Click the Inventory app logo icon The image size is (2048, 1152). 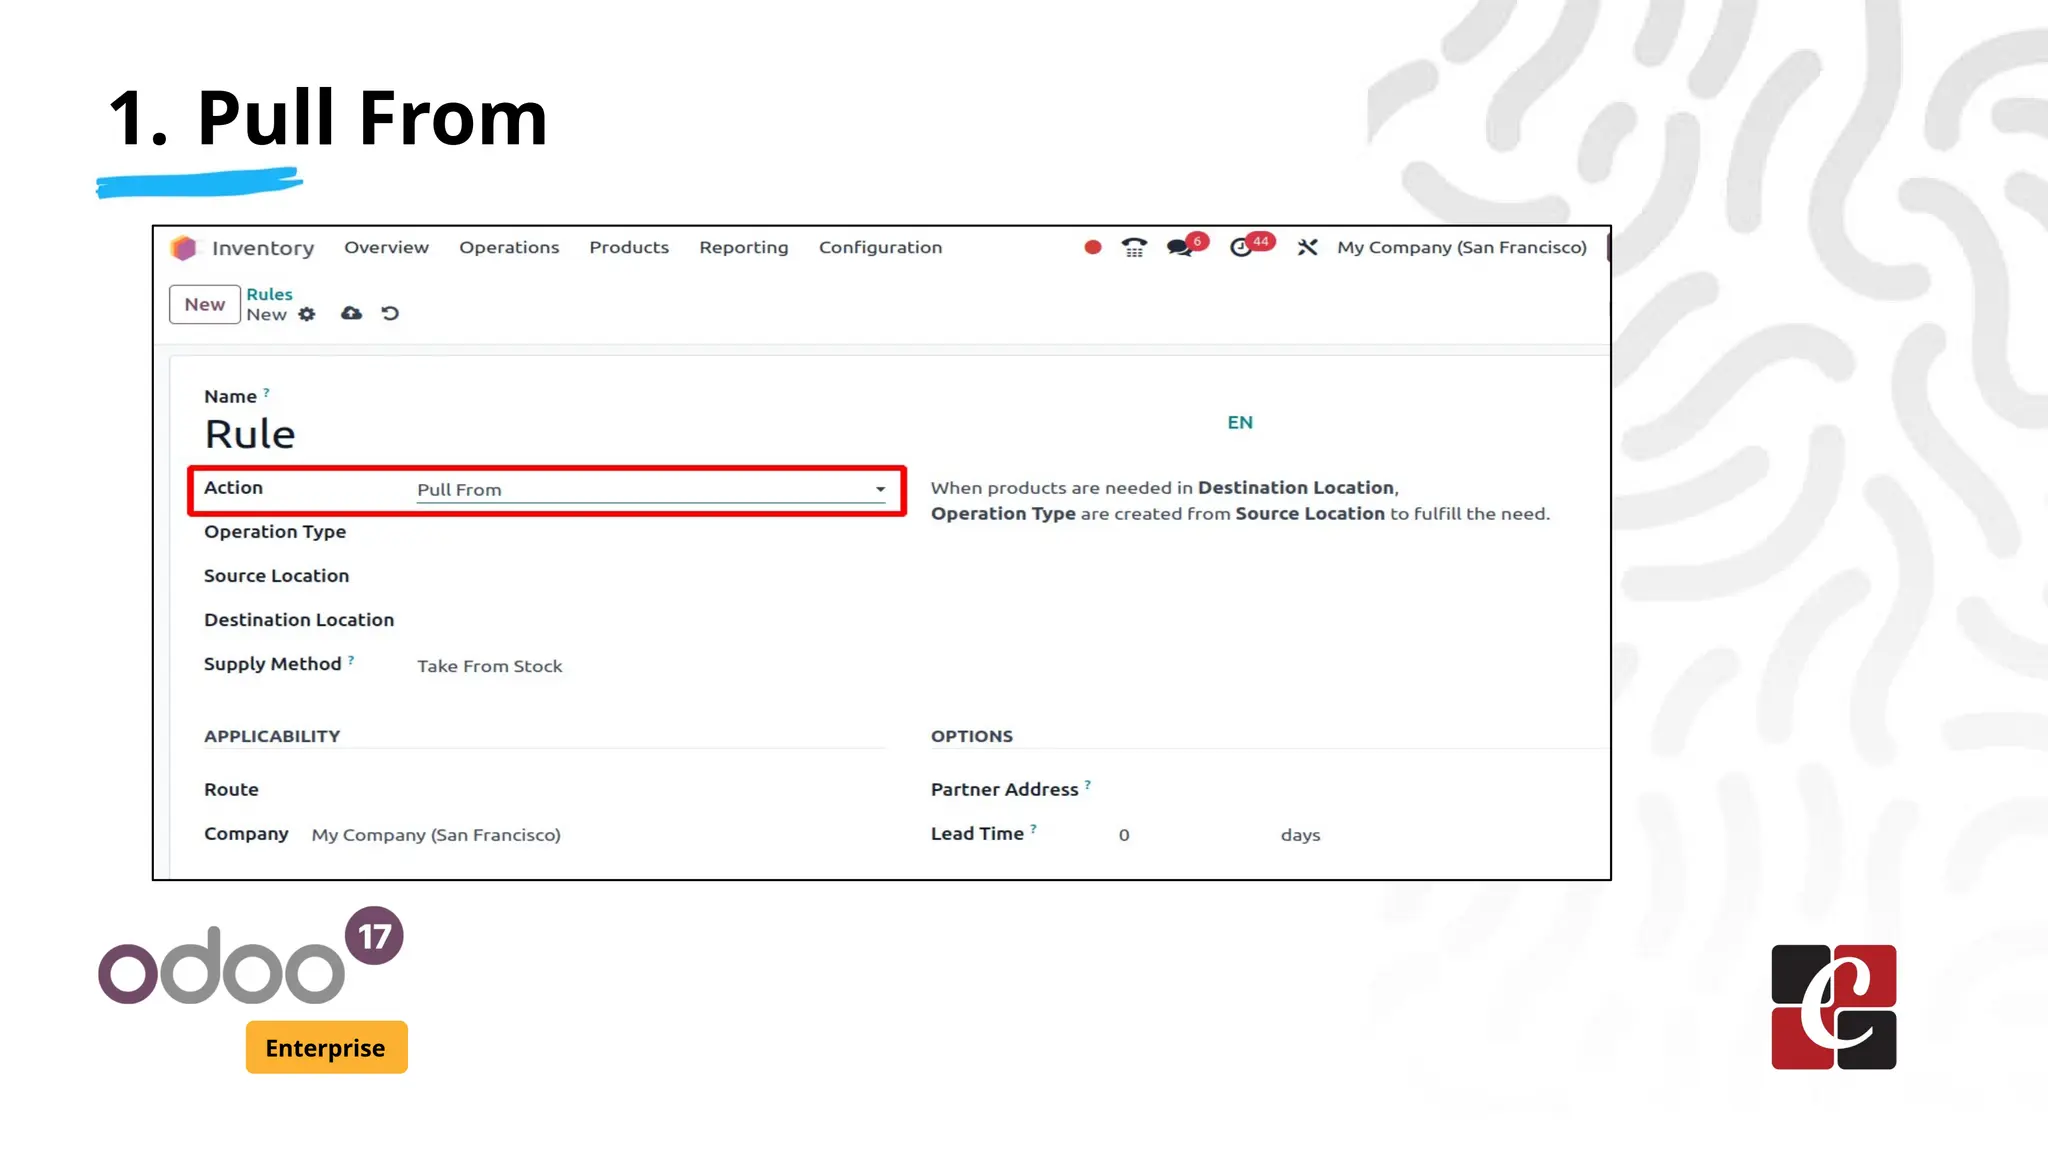point(183,248)
